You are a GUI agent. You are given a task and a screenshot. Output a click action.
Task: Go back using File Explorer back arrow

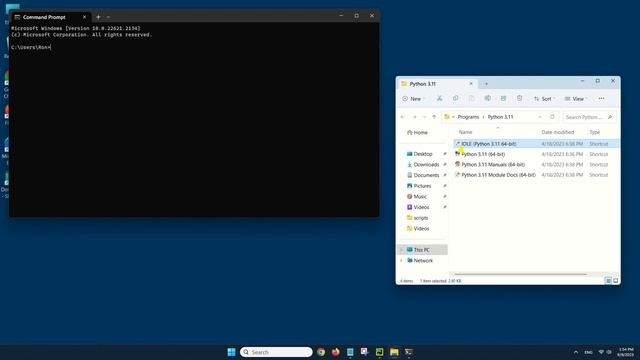click(x=402, y=117)
